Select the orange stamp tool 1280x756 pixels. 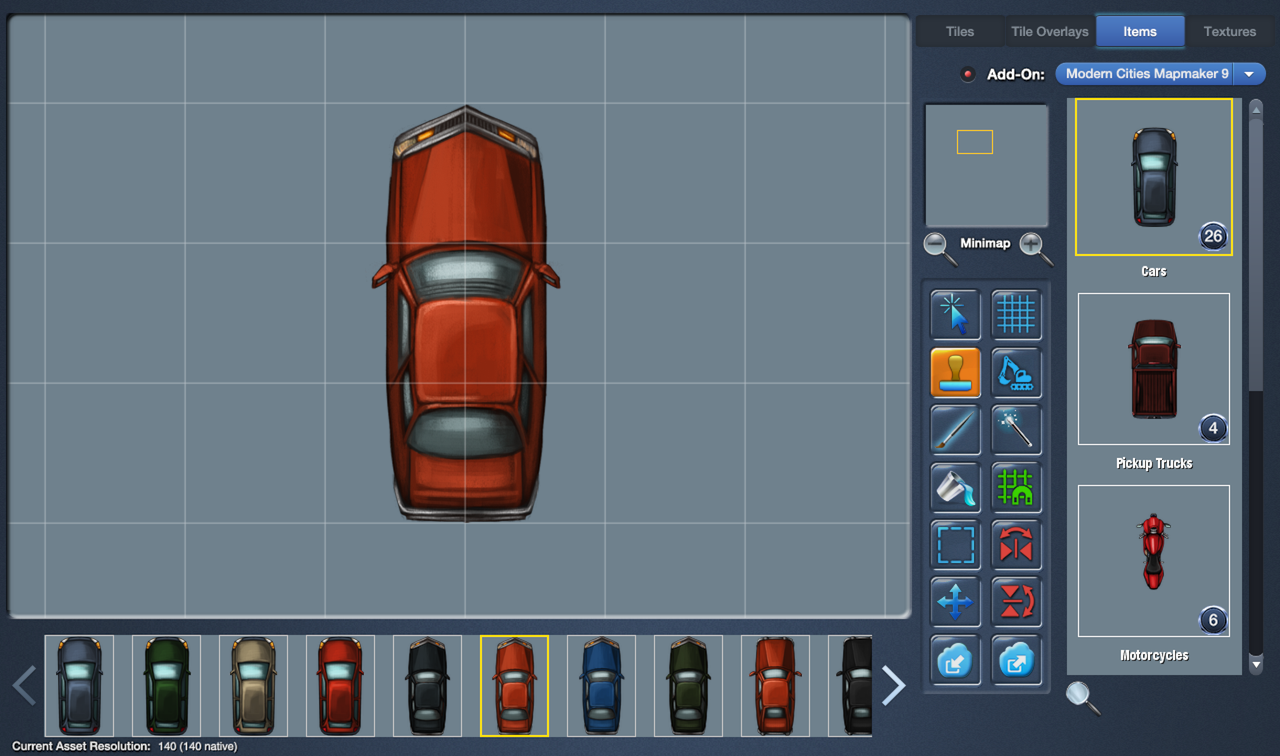click(x=955, y=373)
